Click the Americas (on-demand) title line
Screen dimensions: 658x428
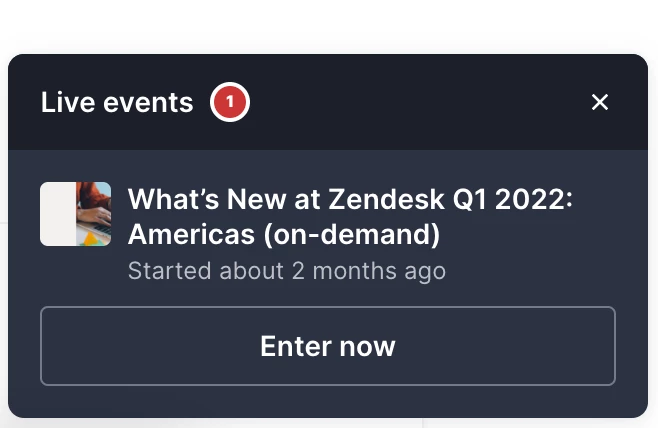pyautogui.click(x=284, y=234)
